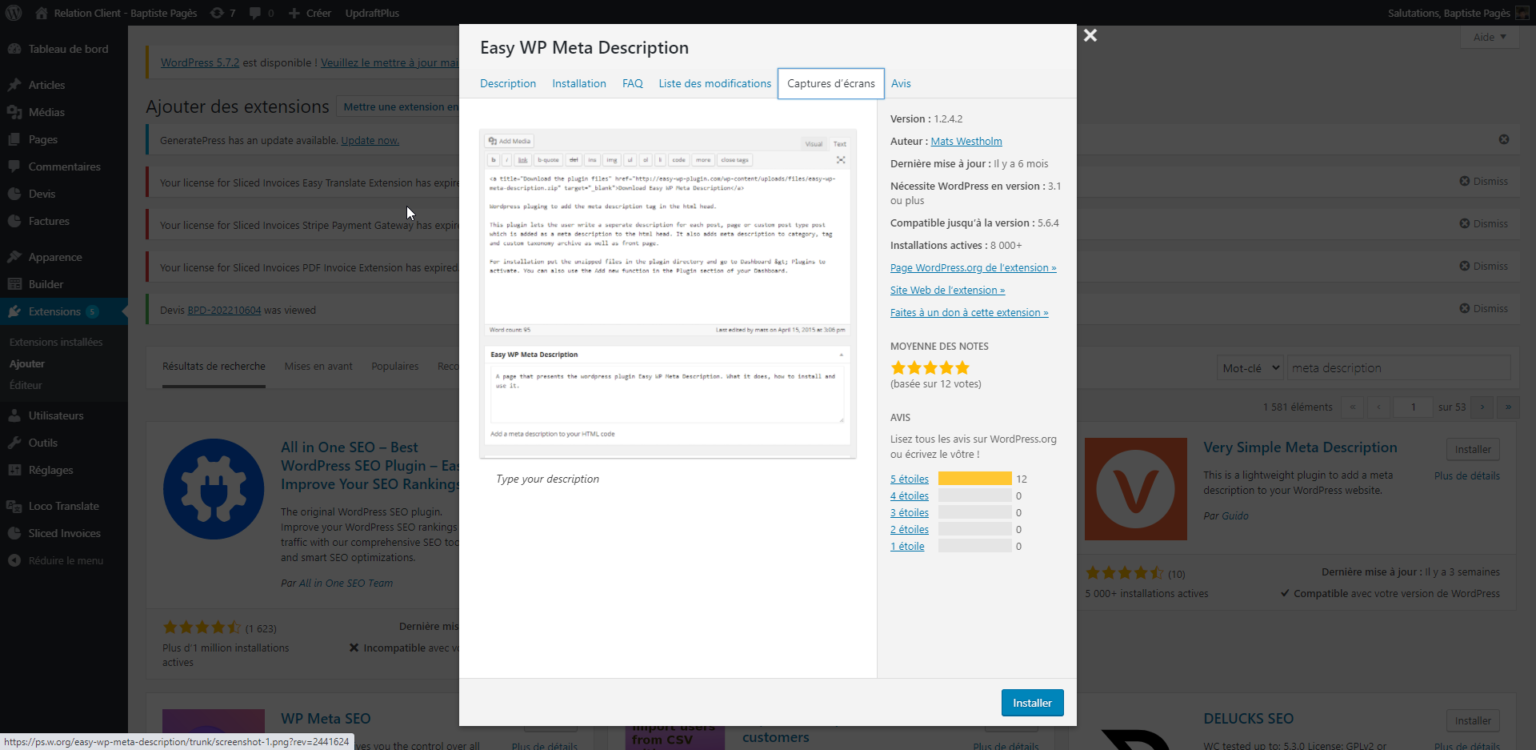Screen dimensions: 1536x750
Task: Switch to the Description tab
Action: coord(508,83)
